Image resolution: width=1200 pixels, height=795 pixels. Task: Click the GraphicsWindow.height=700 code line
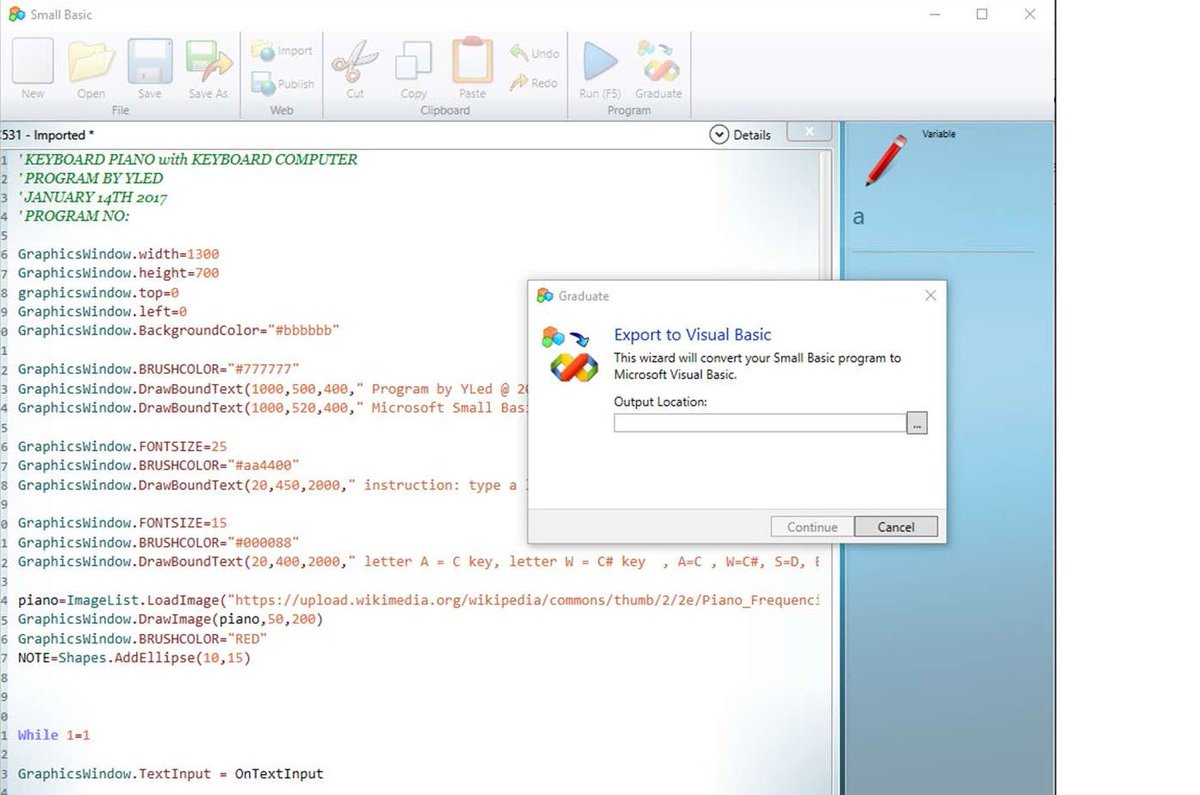point(118,273)
